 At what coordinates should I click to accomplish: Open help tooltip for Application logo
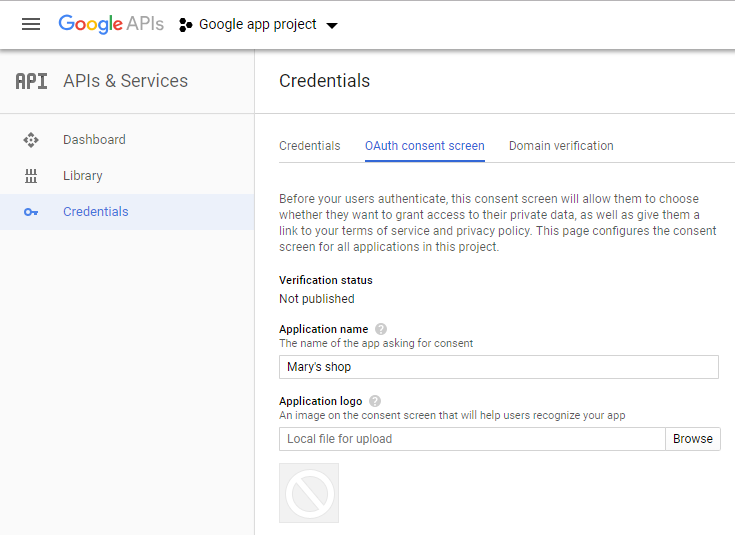(375, 401)
